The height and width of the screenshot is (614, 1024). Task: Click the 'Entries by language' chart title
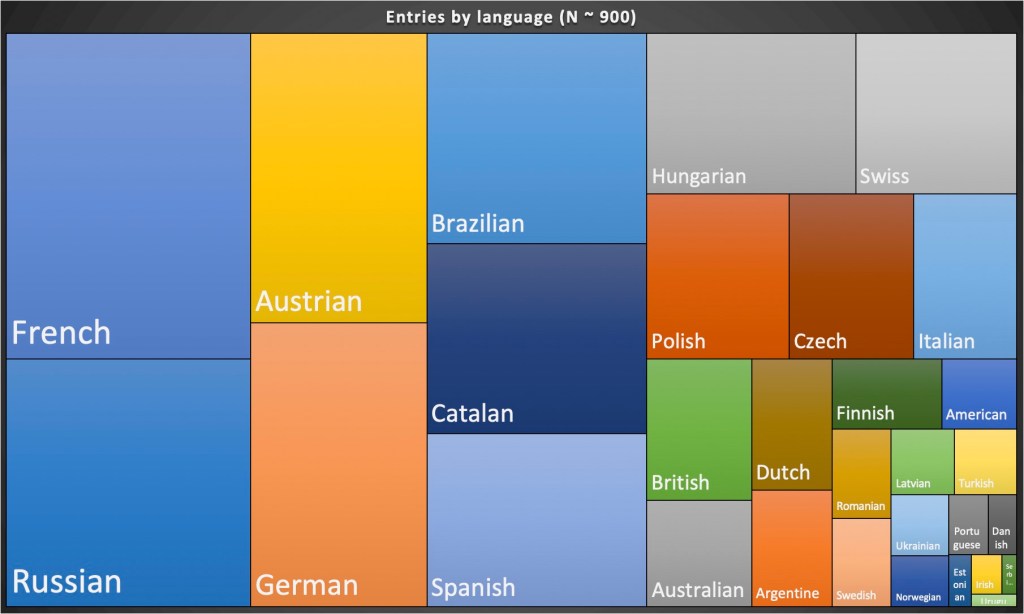[511, 17]
